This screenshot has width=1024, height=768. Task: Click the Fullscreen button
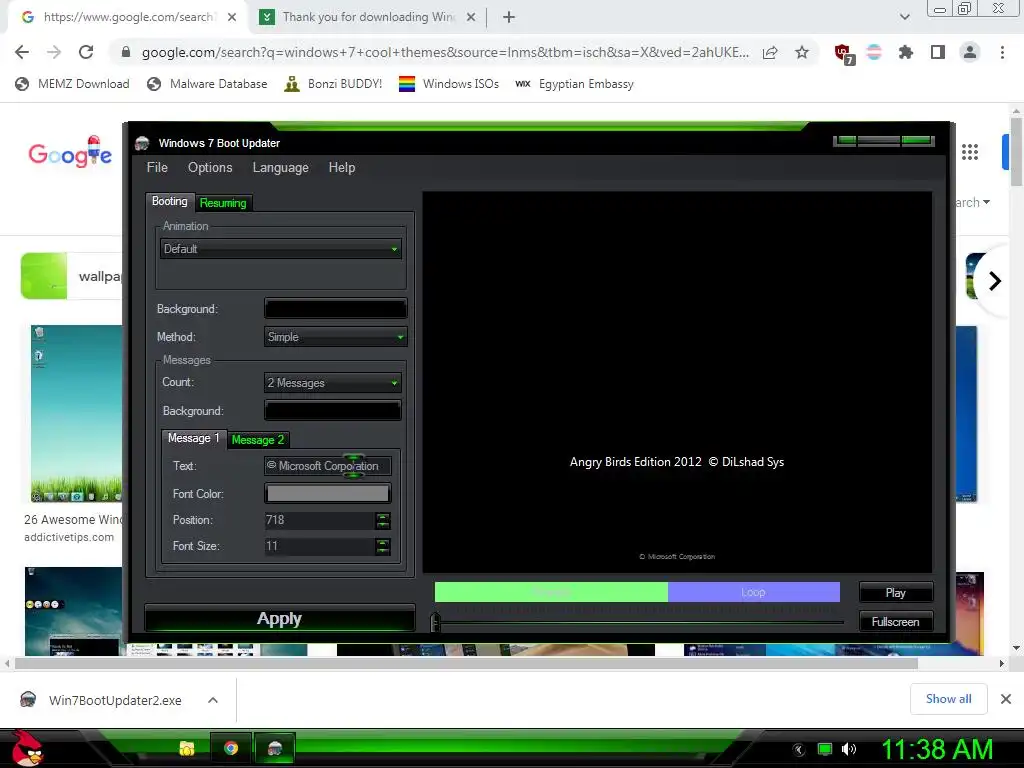pos(895,622)
